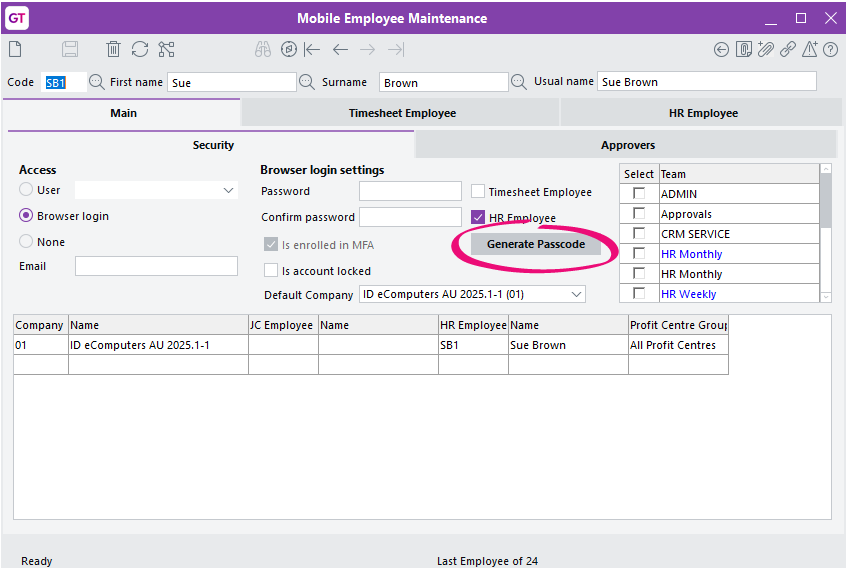The image size is (847, 569).
Task: Click the circled back arrow icon
Action: (721, 50)
